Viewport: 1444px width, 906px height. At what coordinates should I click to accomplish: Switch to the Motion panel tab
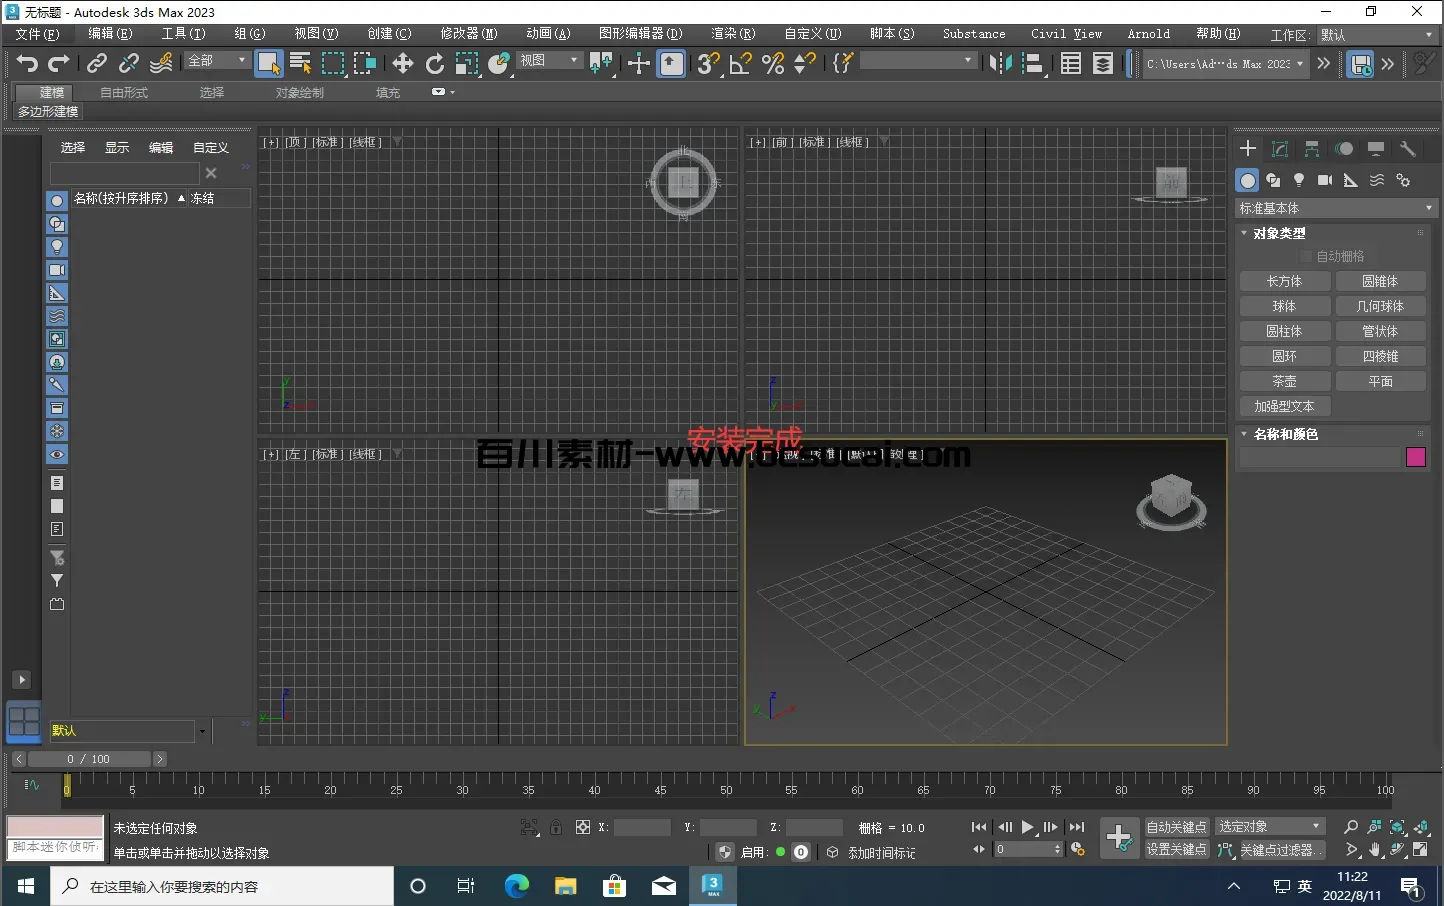coord(1344,149)
